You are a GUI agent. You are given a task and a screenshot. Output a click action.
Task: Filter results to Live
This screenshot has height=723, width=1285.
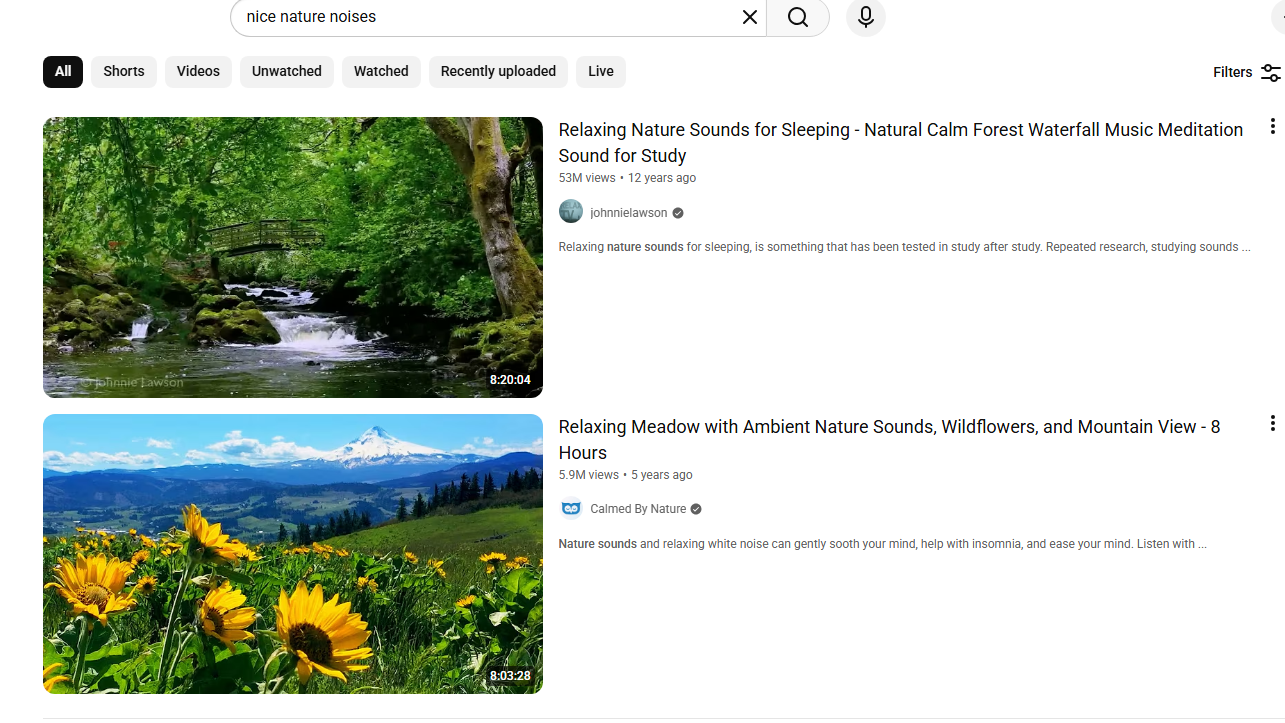click(601, 72)
